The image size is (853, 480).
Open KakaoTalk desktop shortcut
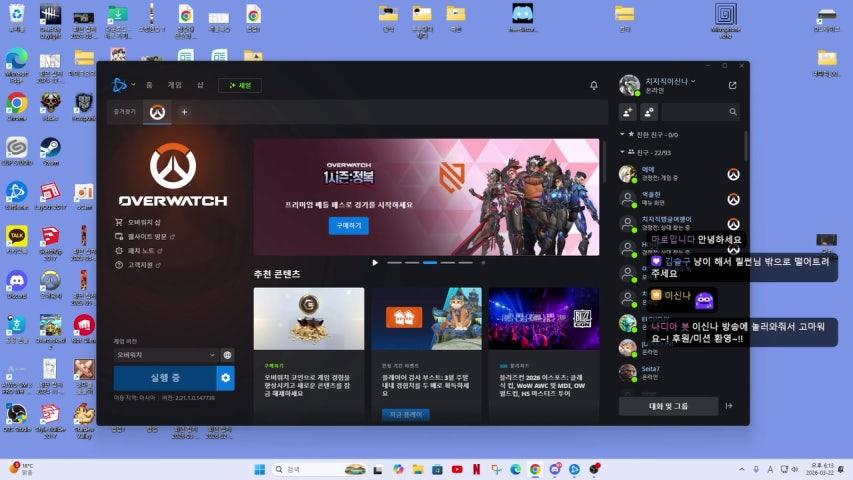coord(17,240)
